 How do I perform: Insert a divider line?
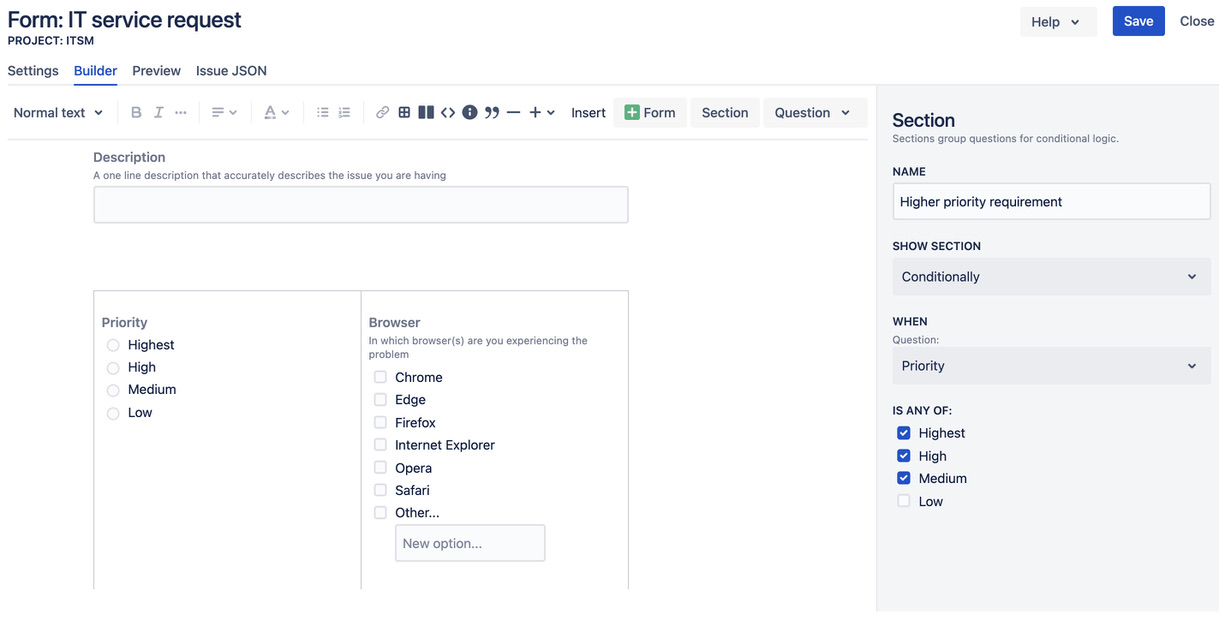513,112
